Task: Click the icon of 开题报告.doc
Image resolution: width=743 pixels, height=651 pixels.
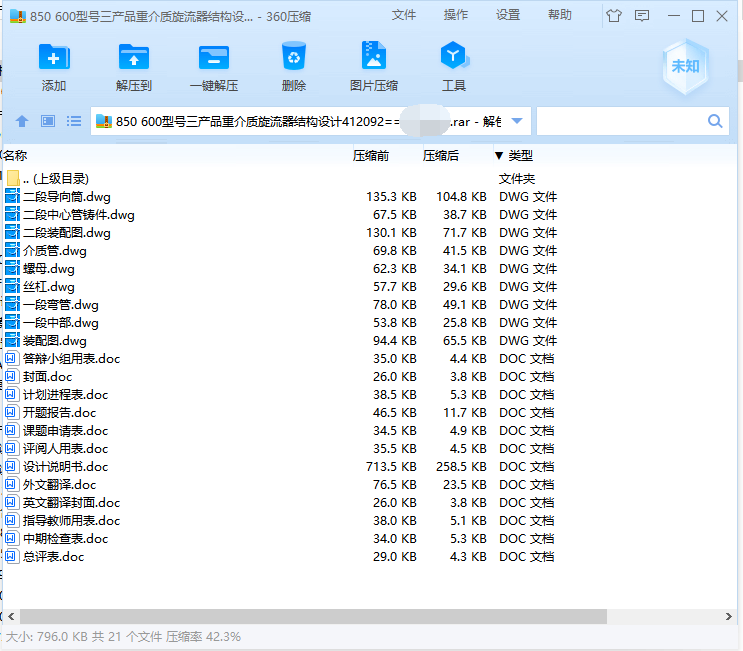Action: [x=10, y=412]
